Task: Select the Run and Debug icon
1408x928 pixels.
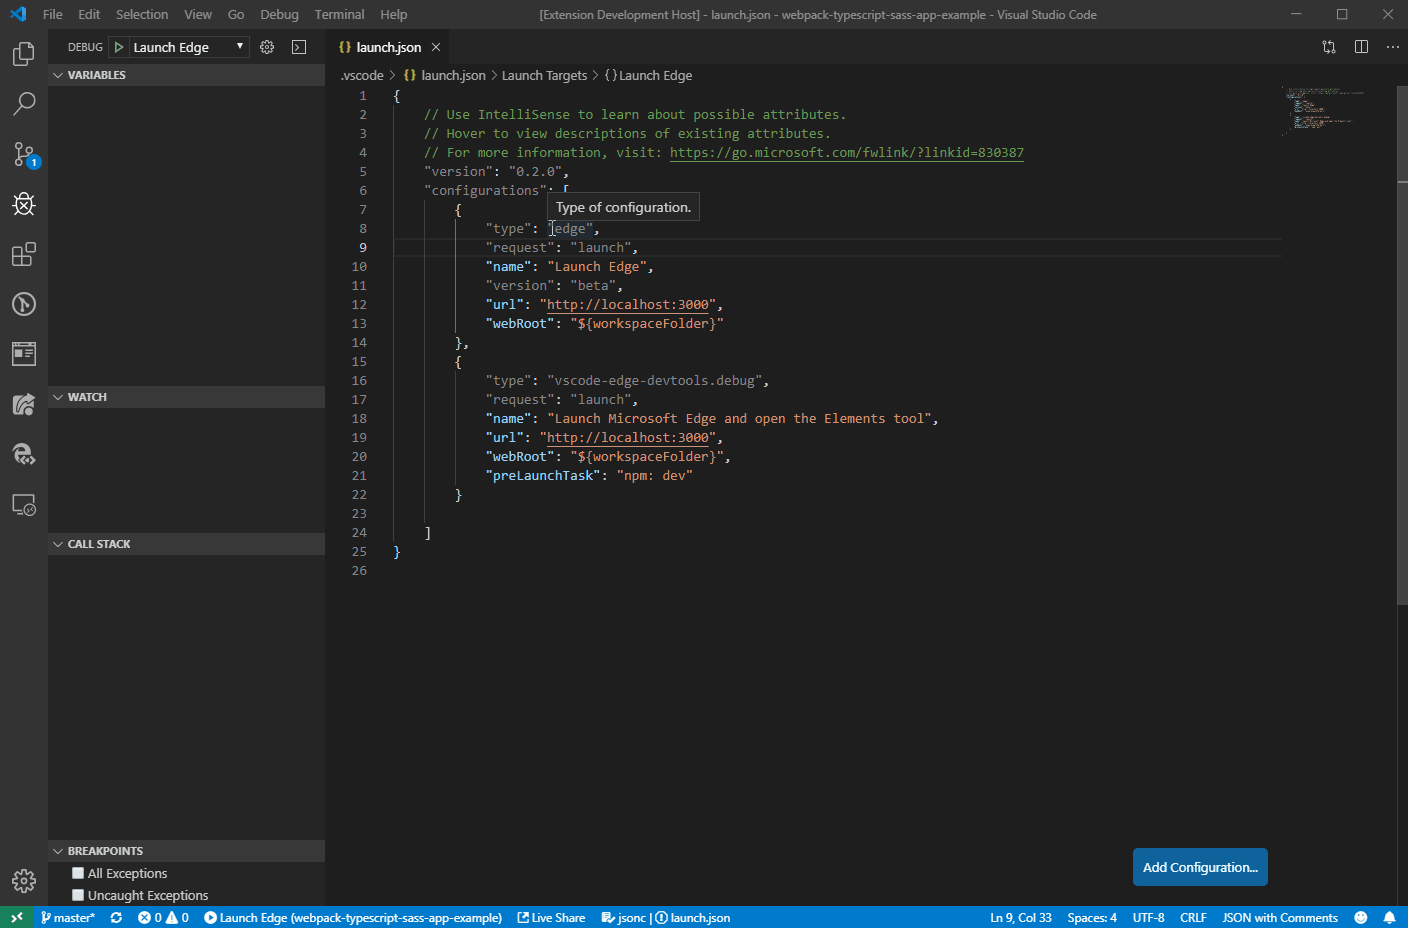Action: [x=23, y=204]
